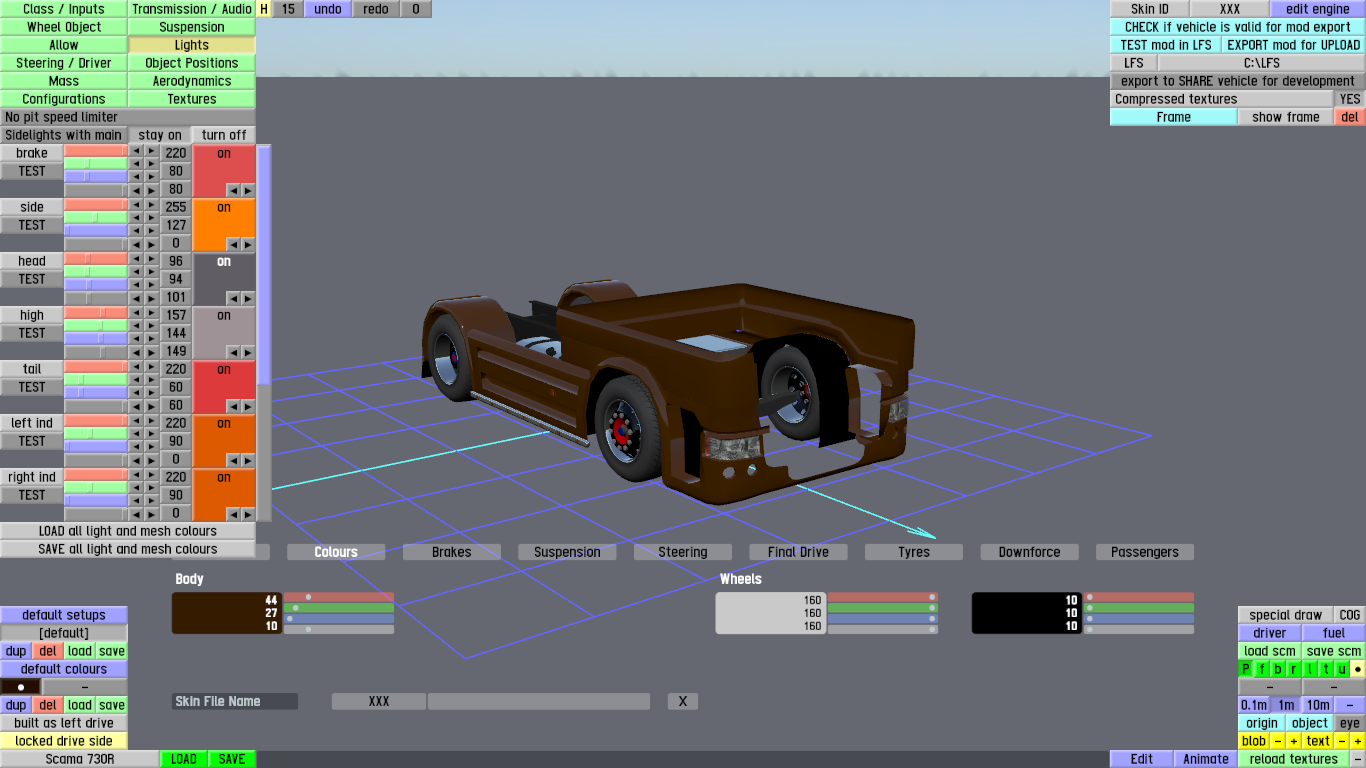
Task: Click the show frame button
Action: pos(1286,117)
